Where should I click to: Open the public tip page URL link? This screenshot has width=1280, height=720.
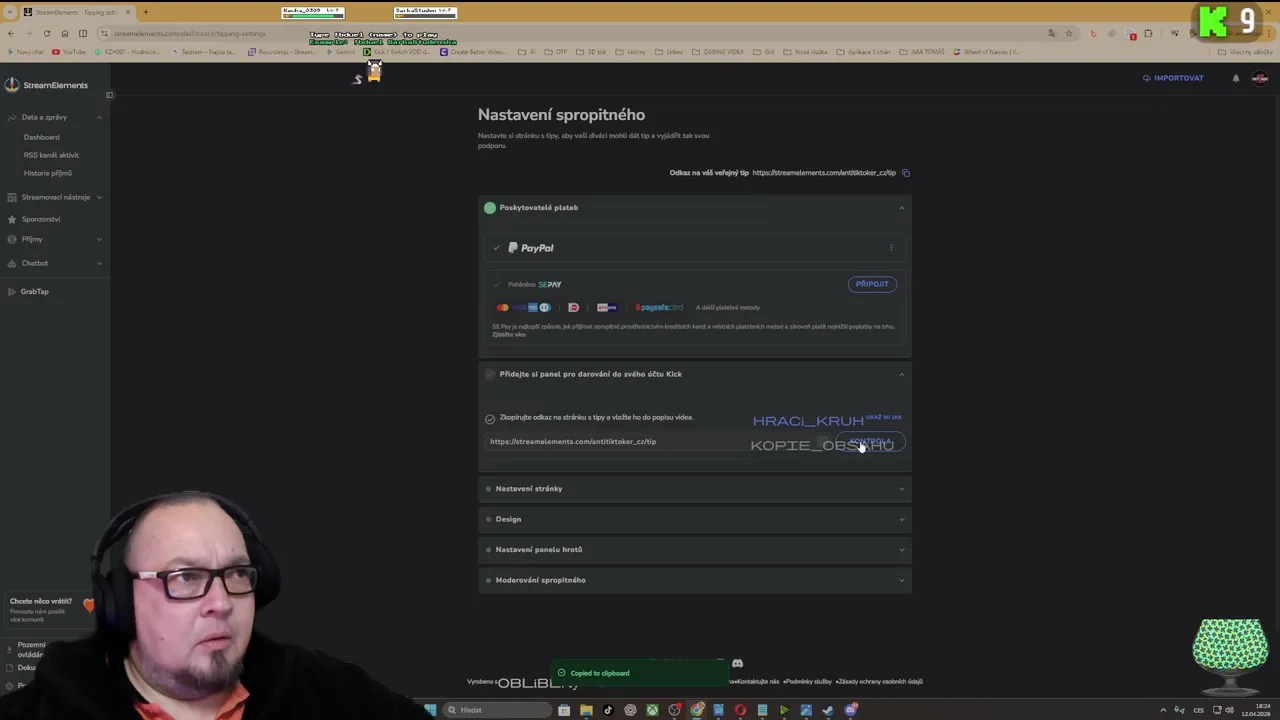(x=824, y=173)
